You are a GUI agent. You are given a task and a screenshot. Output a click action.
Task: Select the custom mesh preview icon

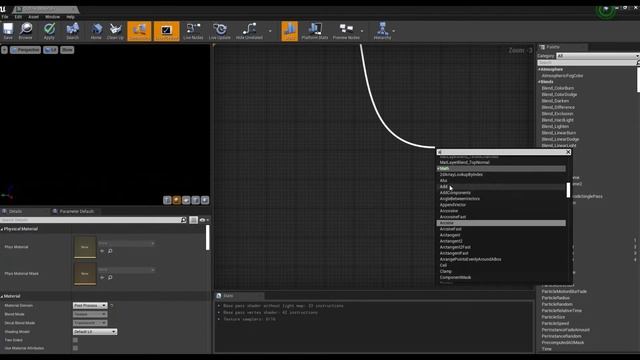tap(205, 200)
